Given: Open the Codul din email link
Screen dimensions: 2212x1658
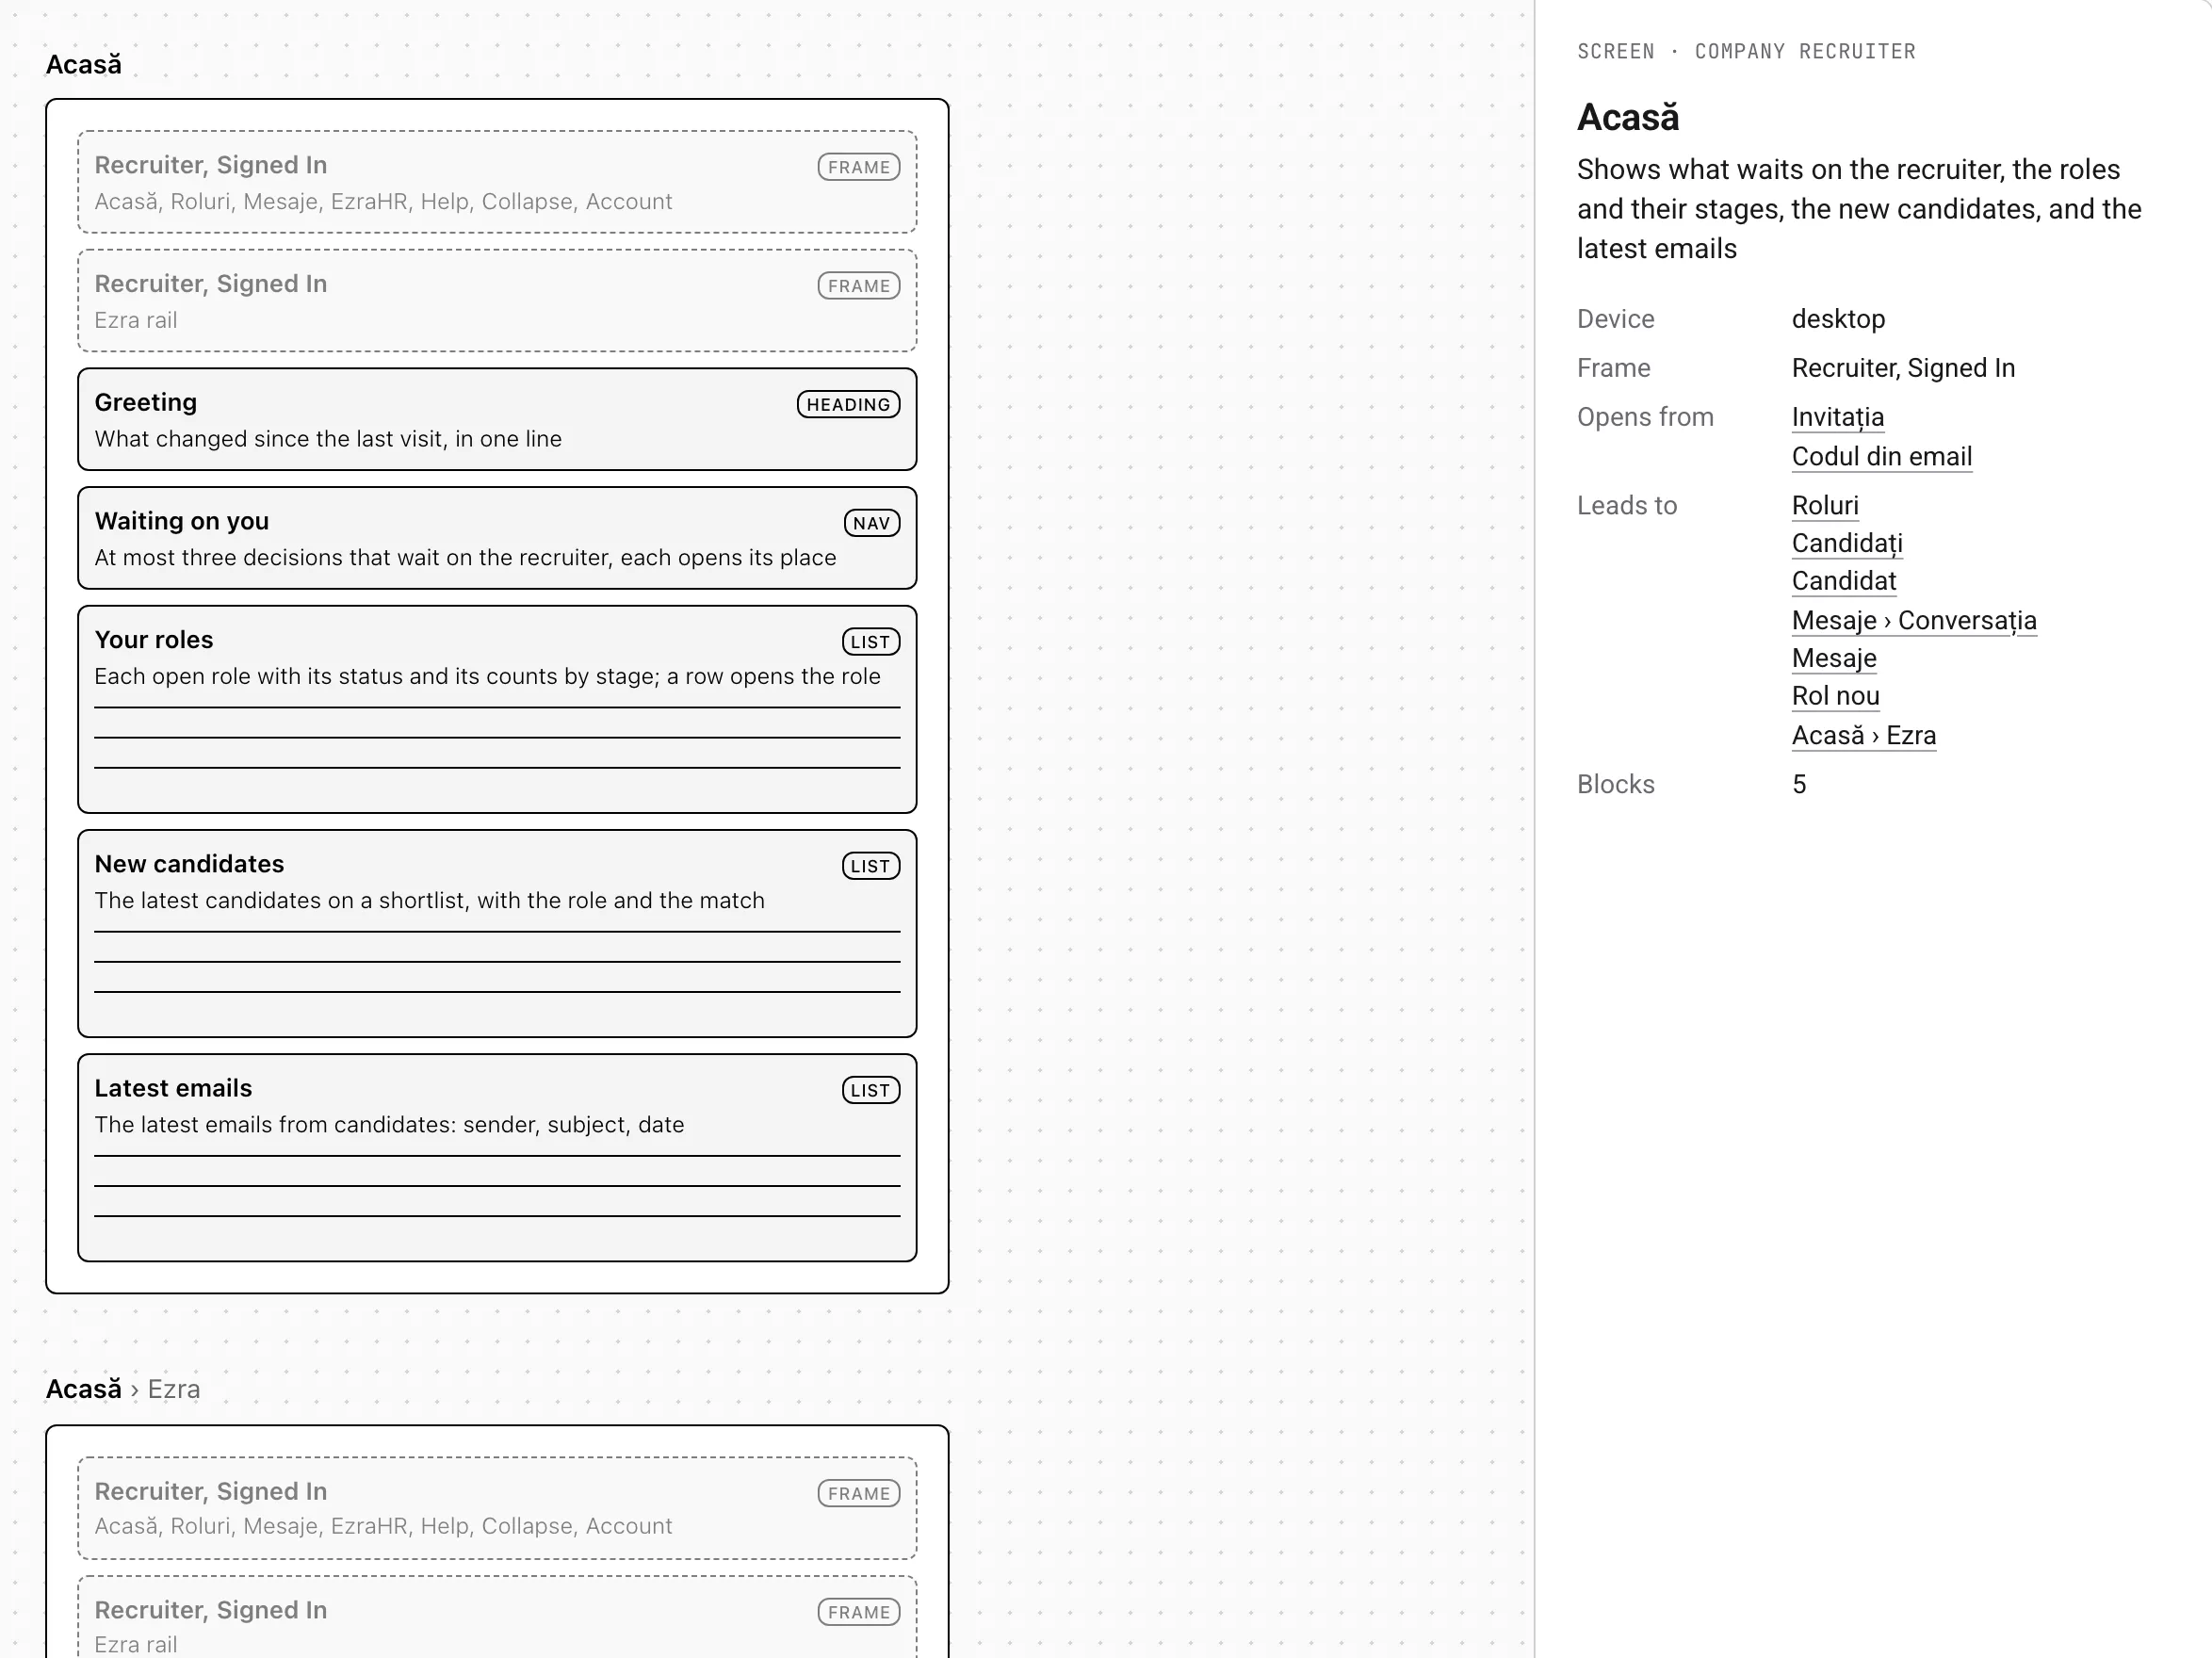Looking at the screenshot, I should point(1881,456).
